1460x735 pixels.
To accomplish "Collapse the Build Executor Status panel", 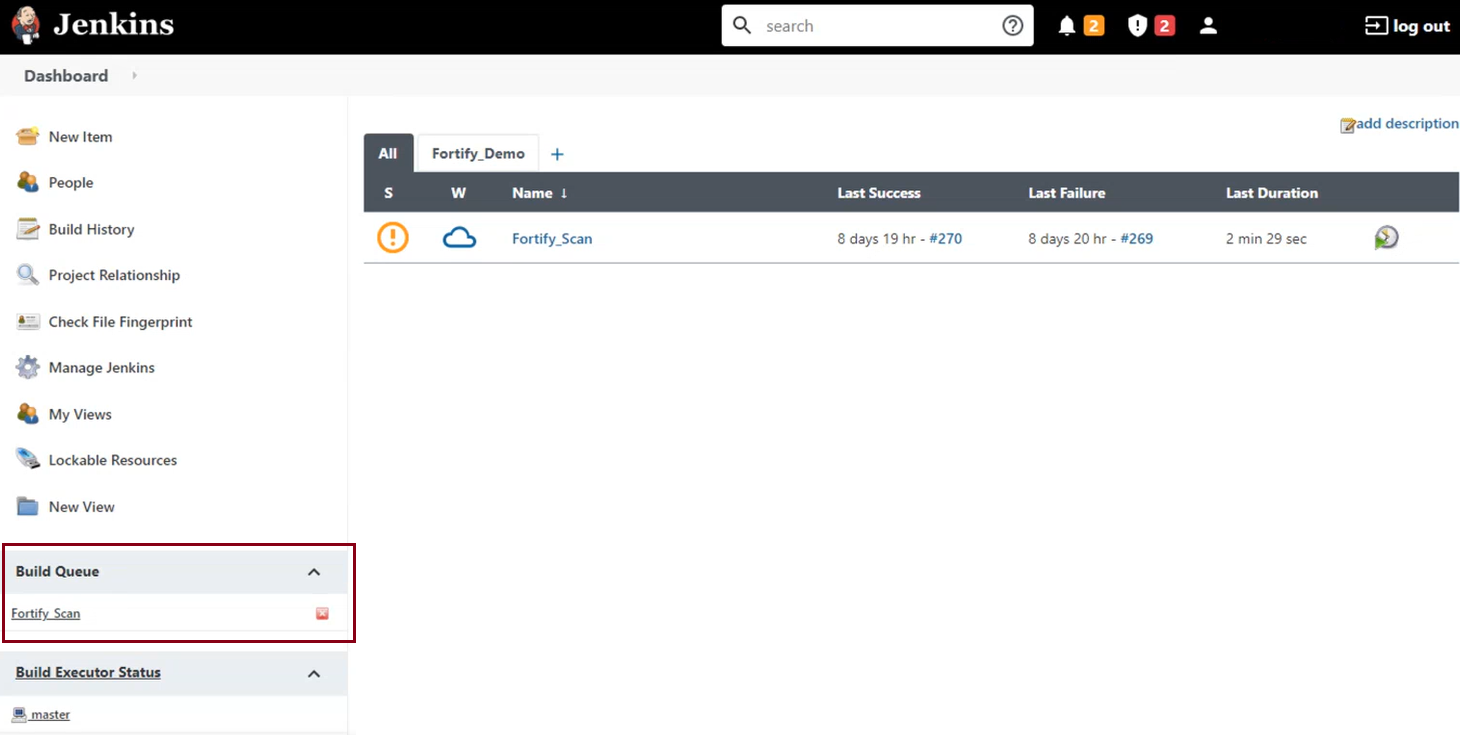I will pos(314,674).
